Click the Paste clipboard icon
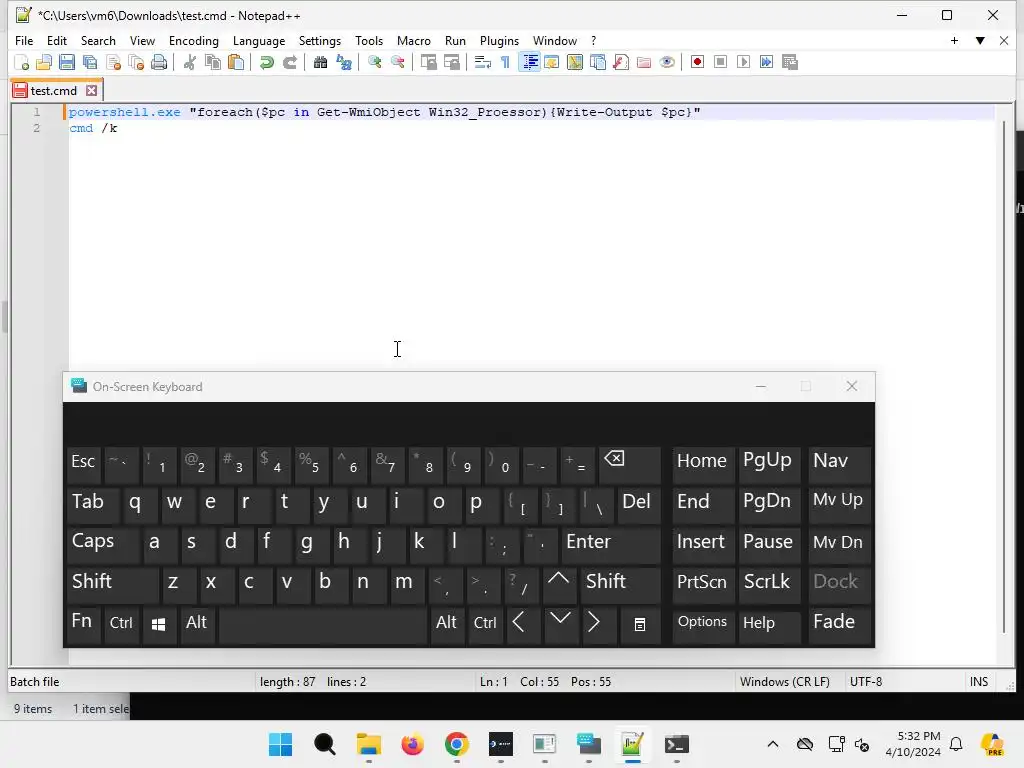The height and width of the screenshot is (768, 1024). click(x=236, y=62)
